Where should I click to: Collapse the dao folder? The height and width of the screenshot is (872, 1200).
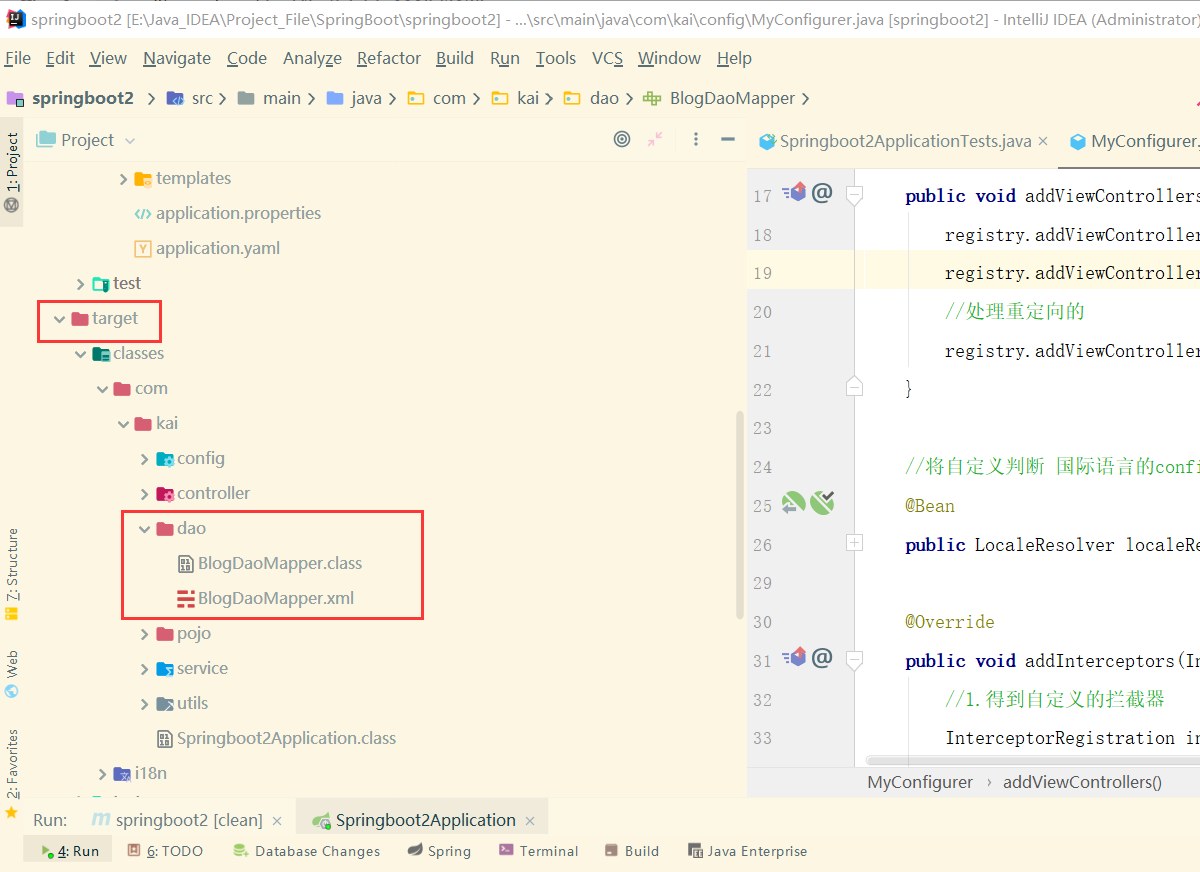(x=144, y=529)
